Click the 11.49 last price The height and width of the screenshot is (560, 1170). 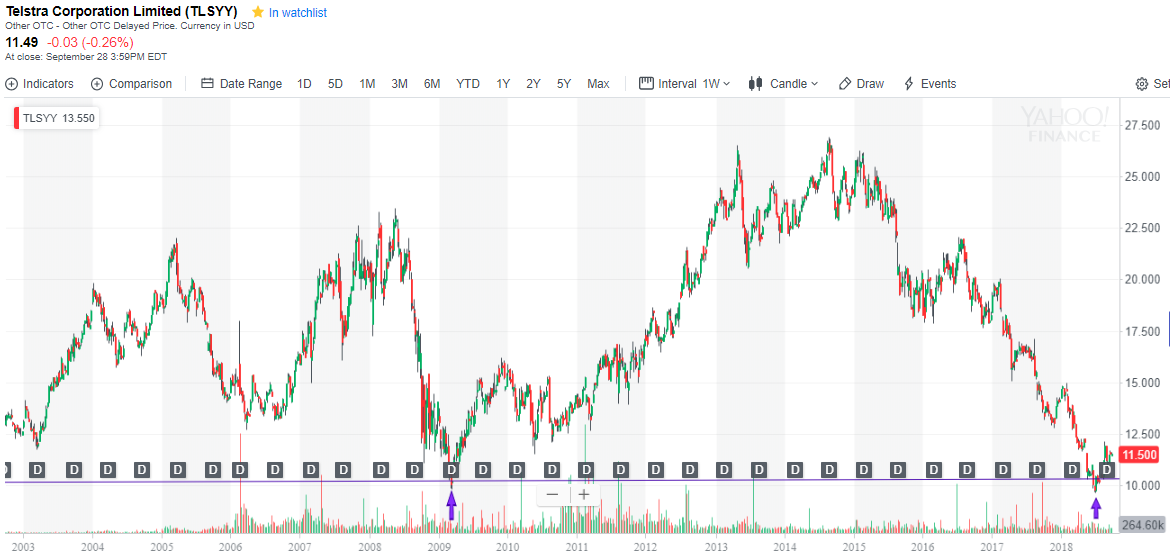click(20, 42)
